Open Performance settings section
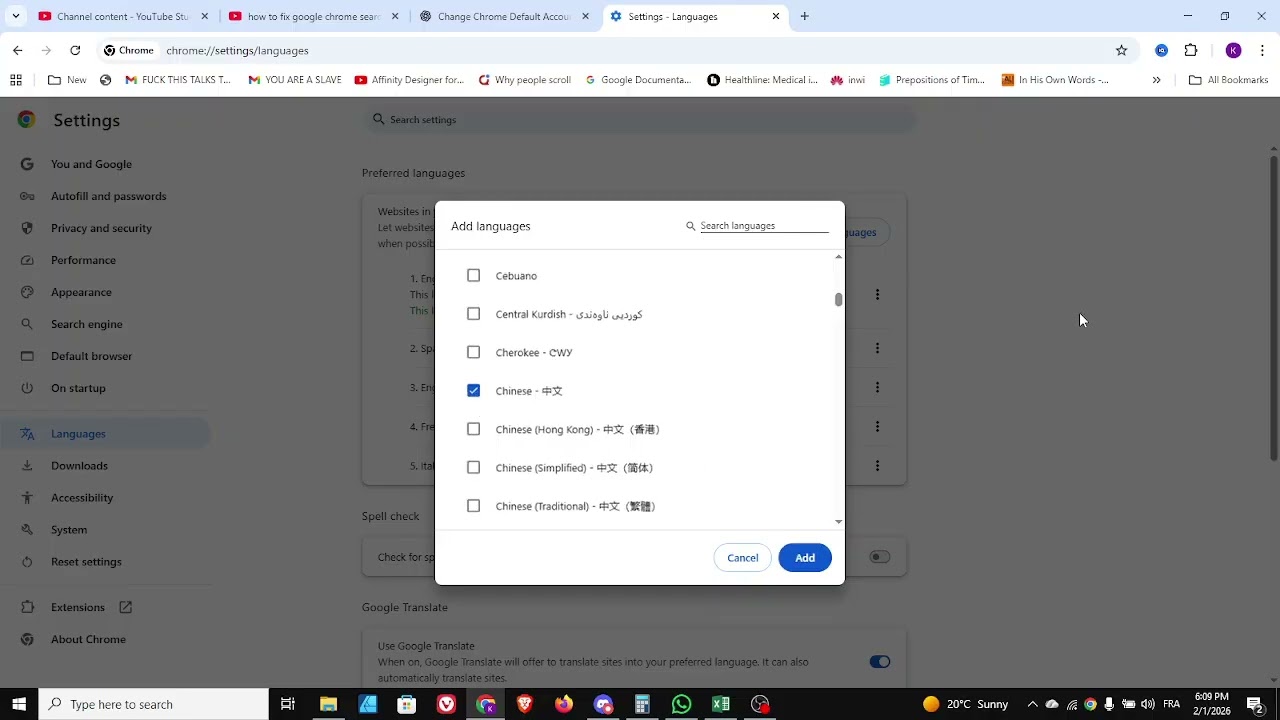1280x720 pixels. point(83,260)
